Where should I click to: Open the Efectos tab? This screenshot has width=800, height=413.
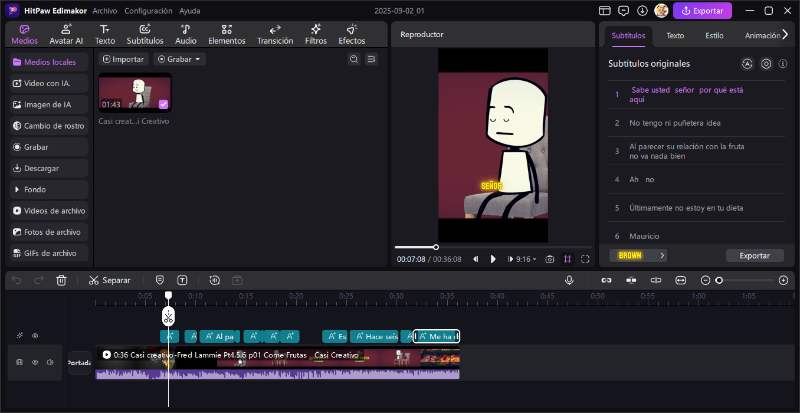pyautogui.click(x=352, y=35)
